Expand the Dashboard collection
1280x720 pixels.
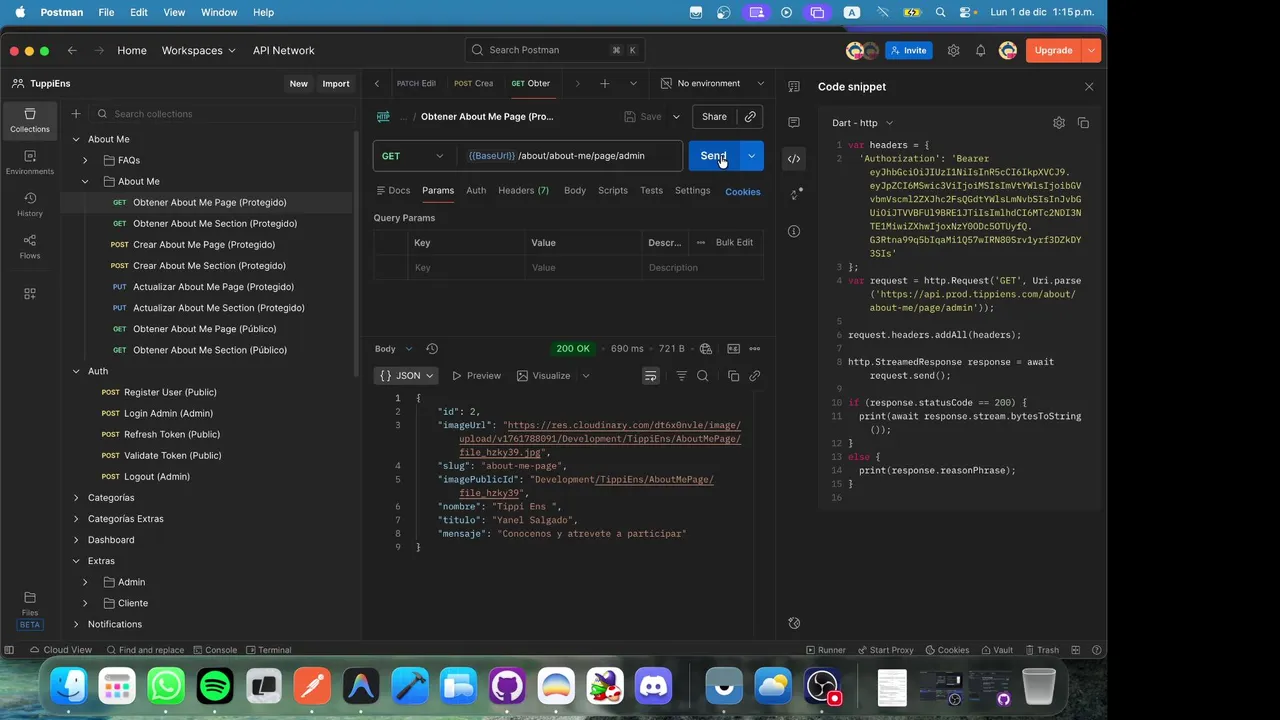[76, 540]
